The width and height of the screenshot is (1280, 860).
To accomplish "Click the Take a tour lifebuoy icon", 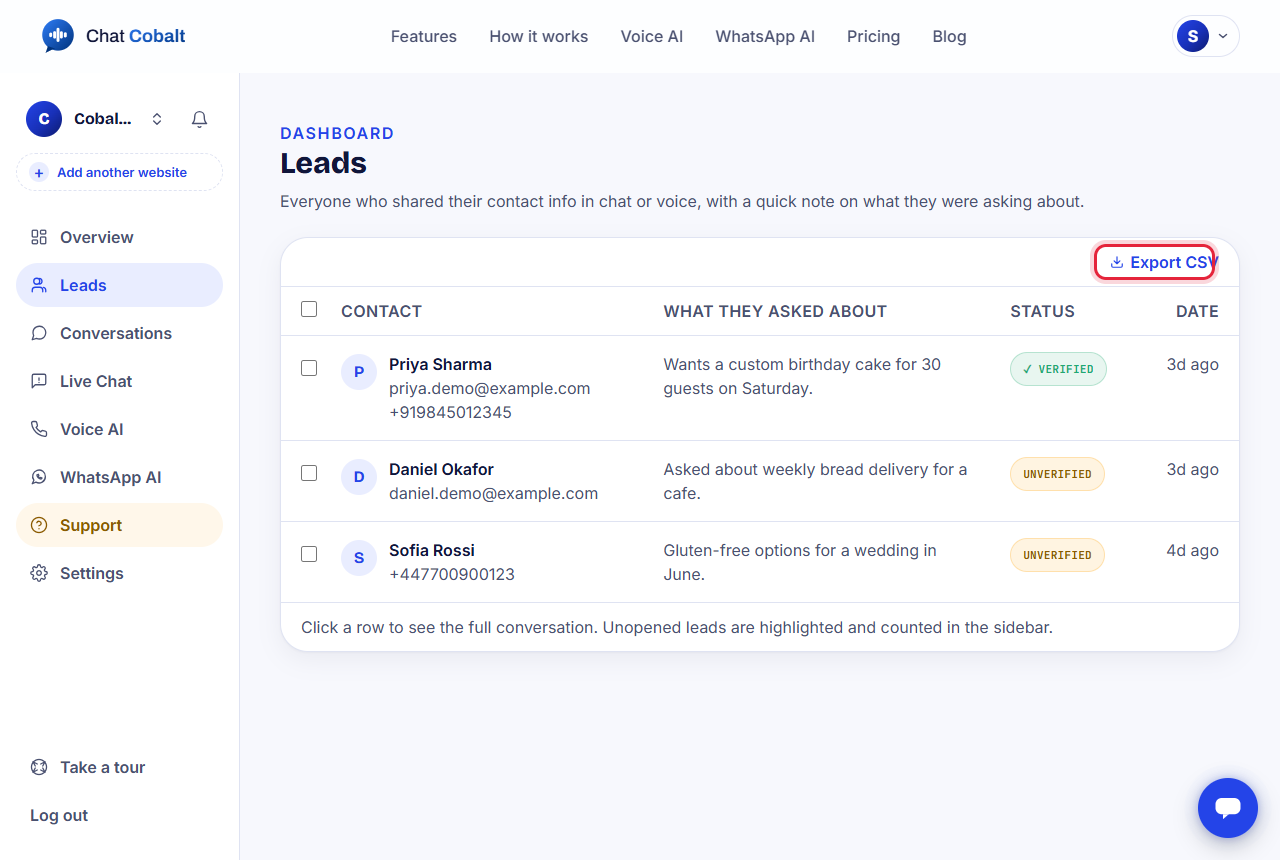I will tap(39, 767).
